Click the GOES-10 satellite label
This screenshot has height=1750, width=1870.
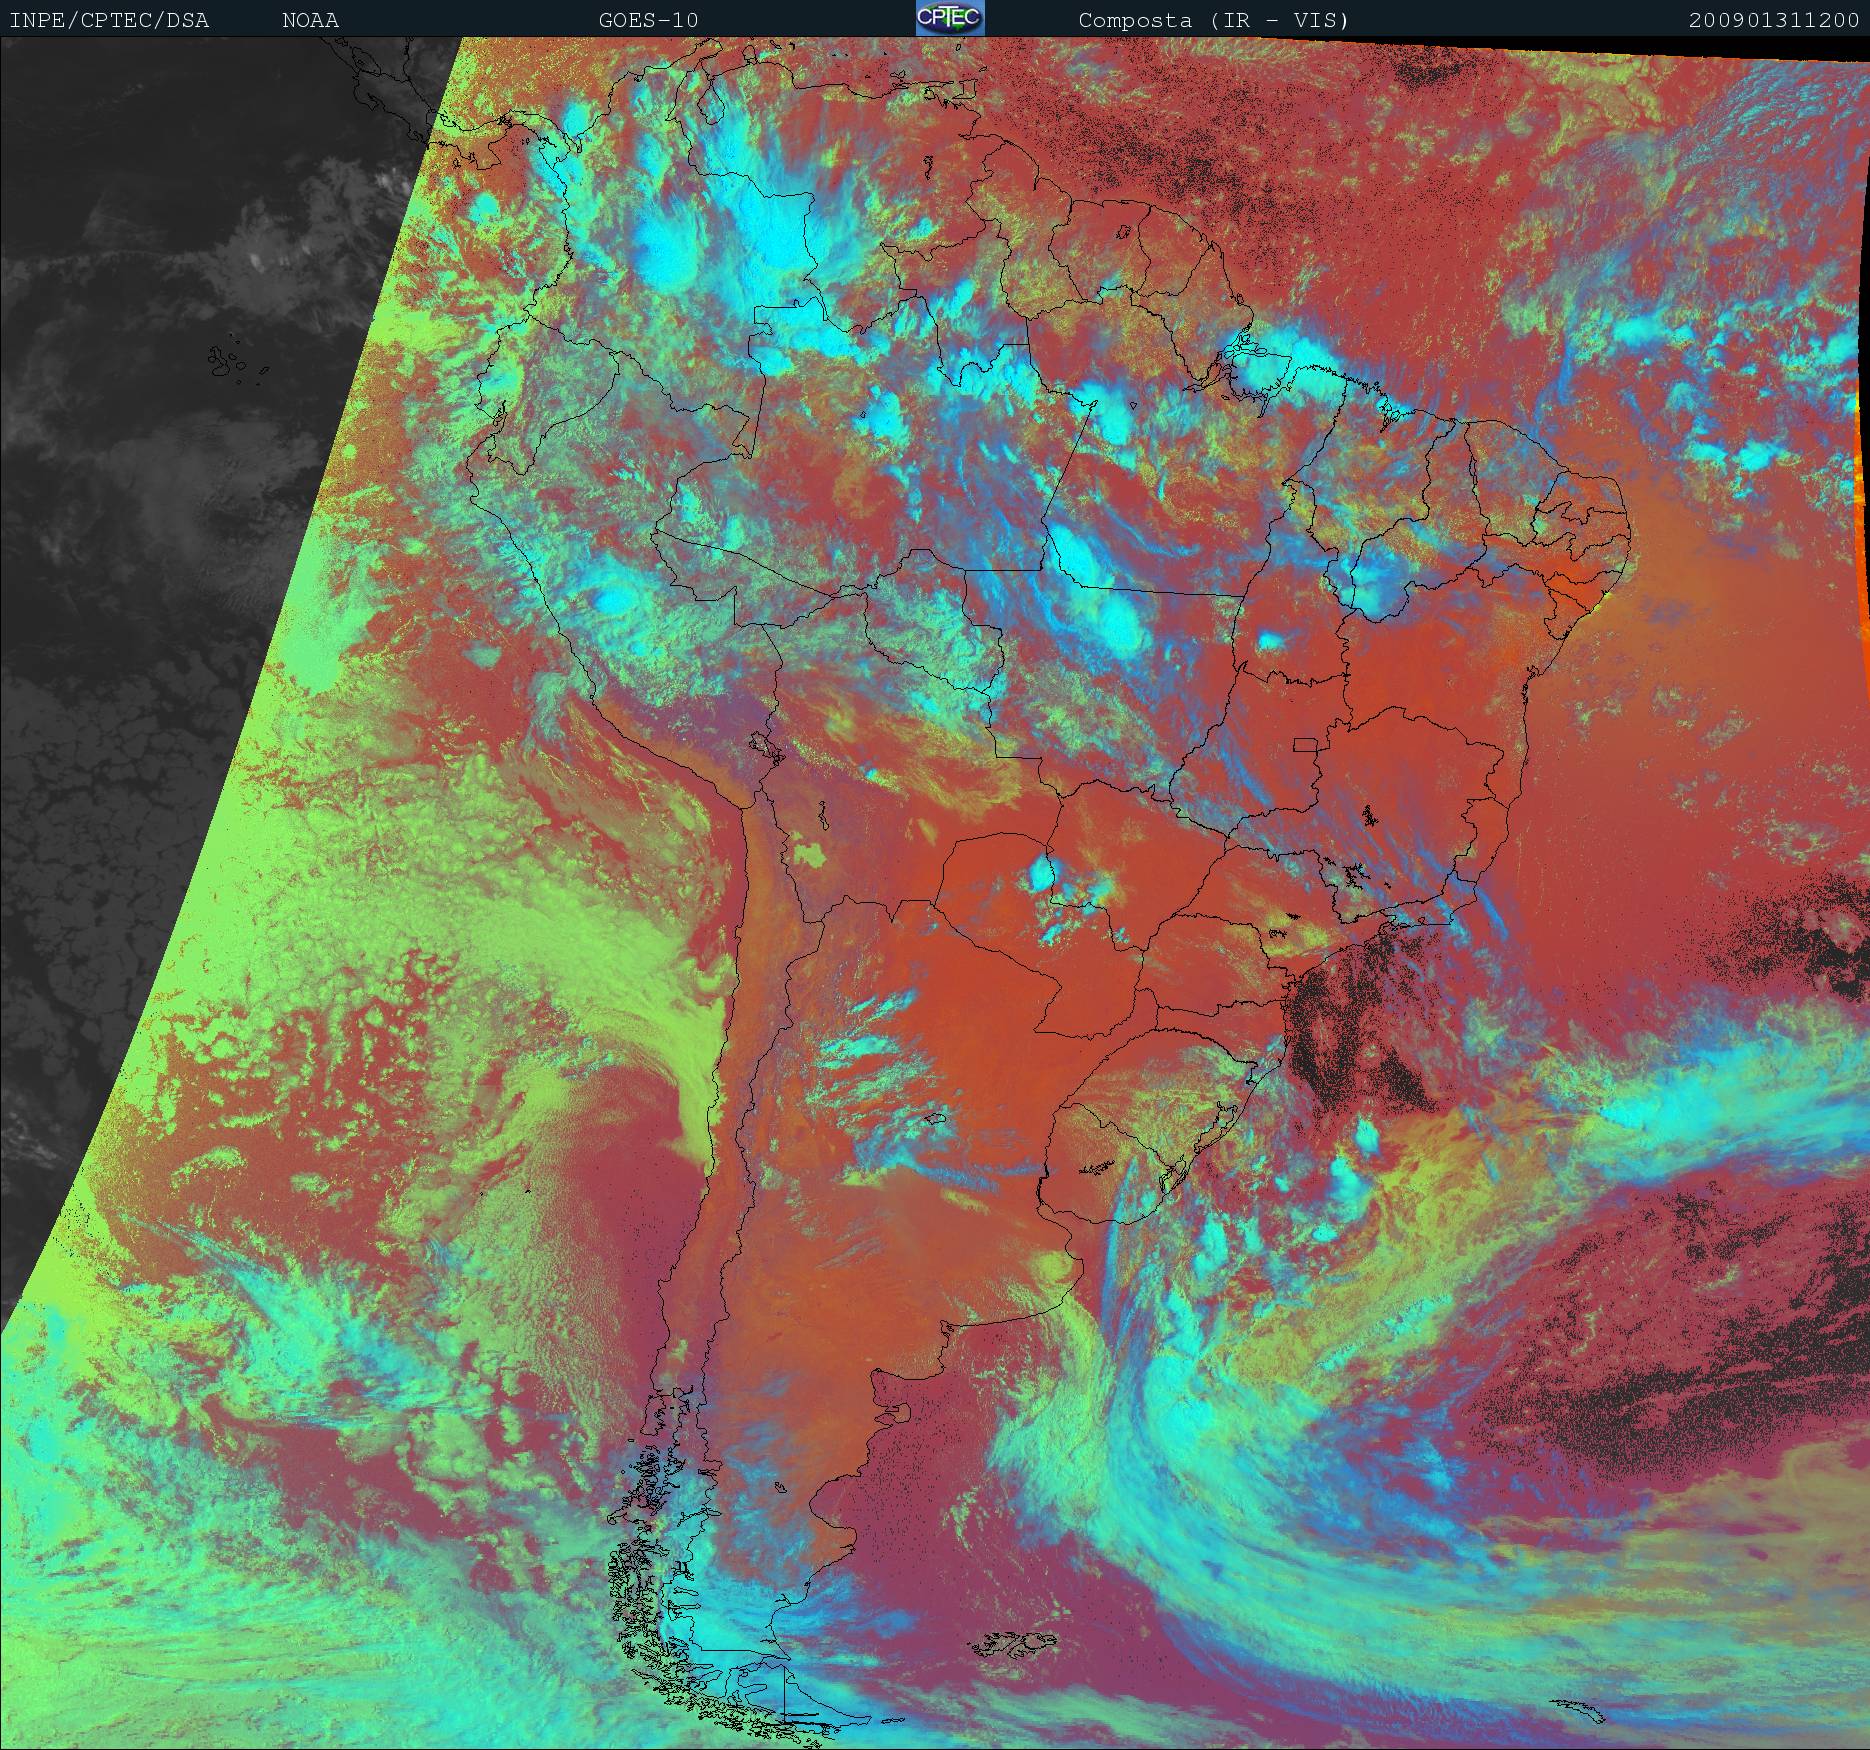648,21
